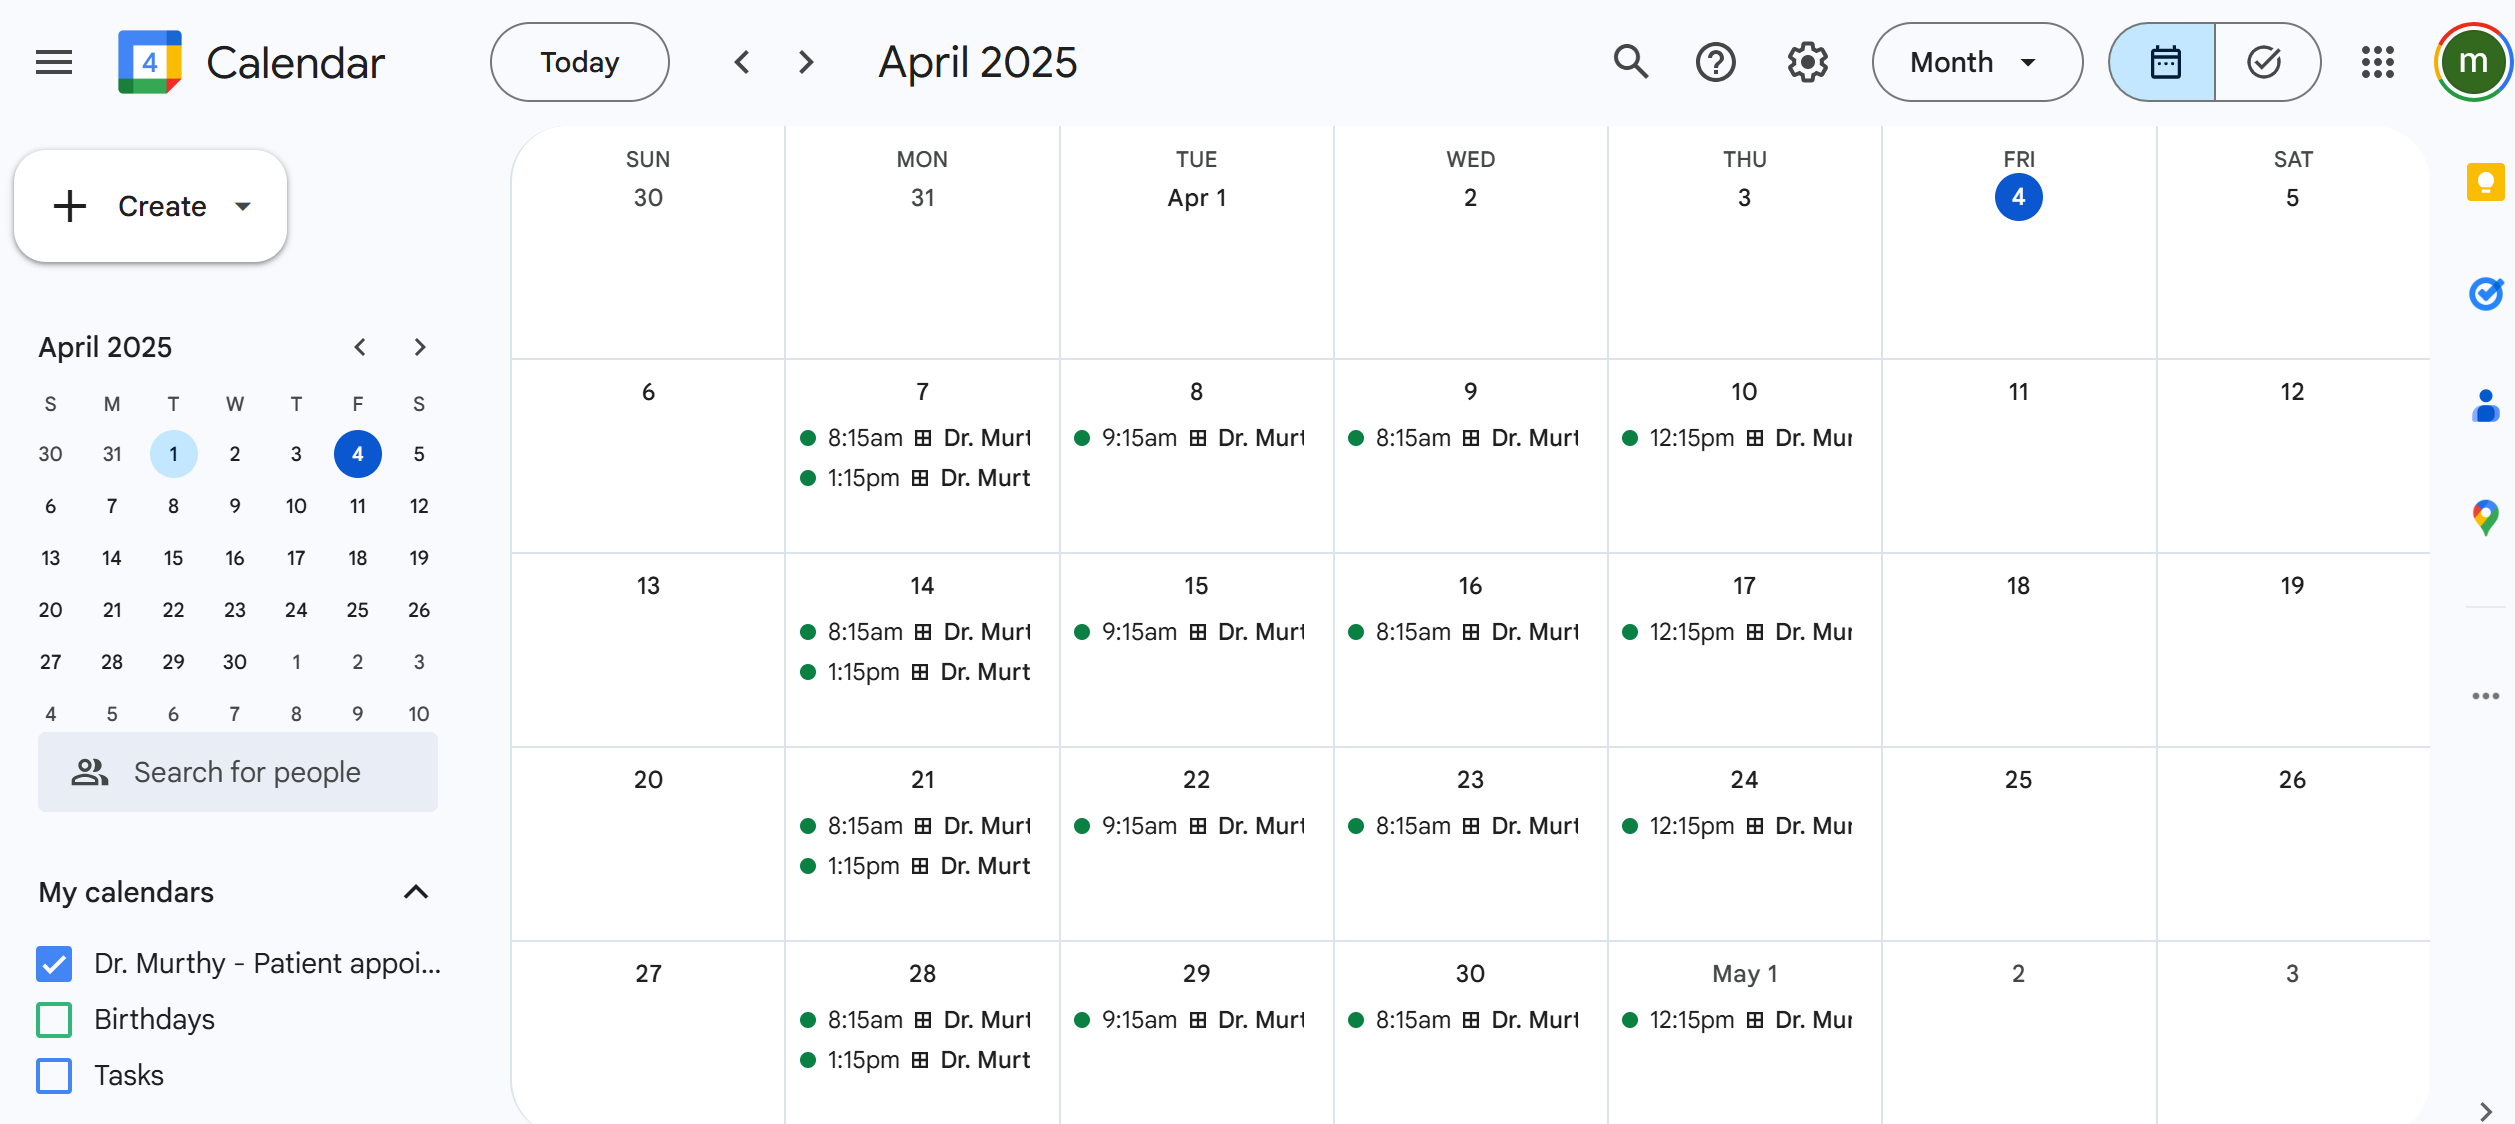Screen dimensions: 2515x1124
Task: Open the Settings gear menu
Action: pos(1807,62)
